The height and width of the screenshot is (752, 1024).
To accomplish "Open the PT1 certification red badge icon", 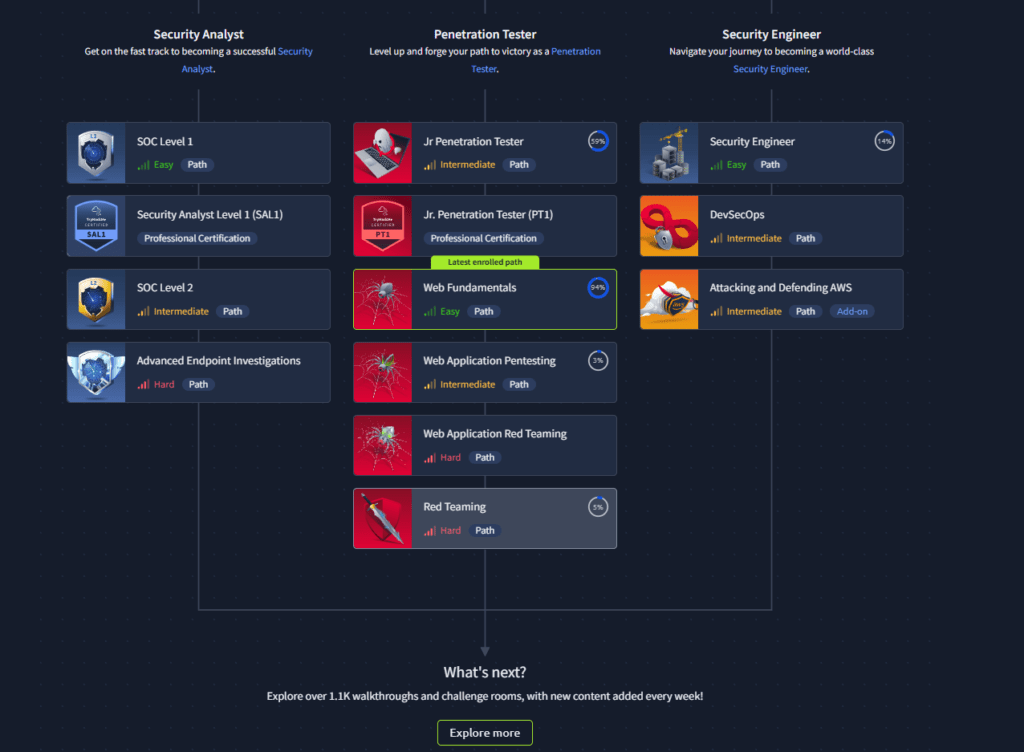I will pos(382,226).
